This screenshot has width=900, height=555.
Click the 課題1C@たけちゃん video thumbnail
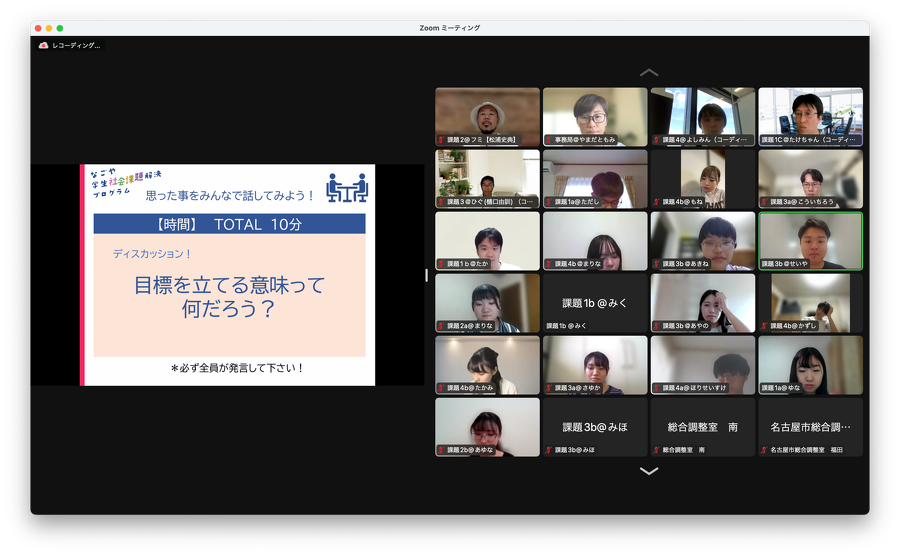coord(810,116)
